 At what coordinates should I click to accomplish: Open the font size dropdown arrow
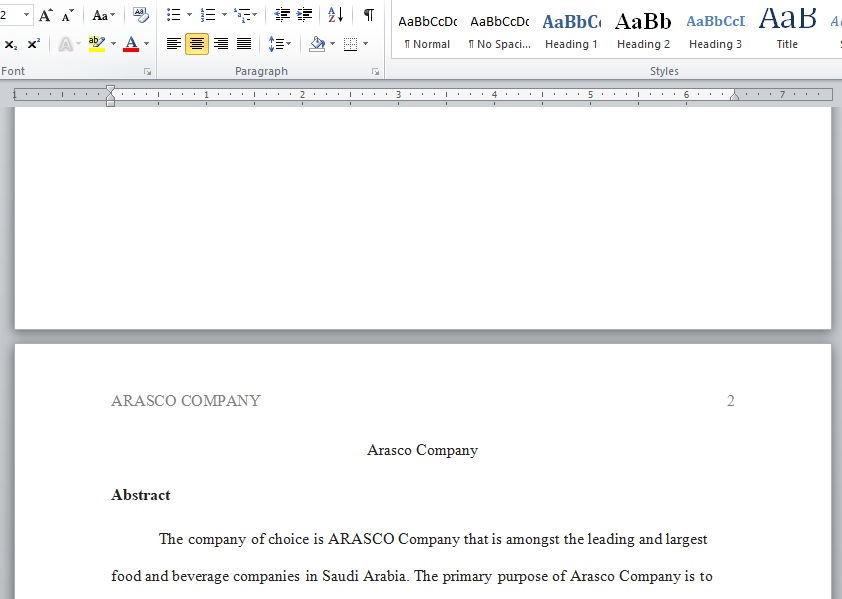(26, 15)
